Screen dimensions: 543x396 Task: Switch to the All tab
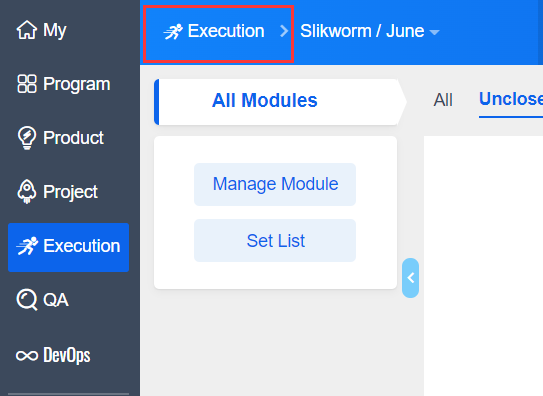pyautogui.click(x=443, y=100)
